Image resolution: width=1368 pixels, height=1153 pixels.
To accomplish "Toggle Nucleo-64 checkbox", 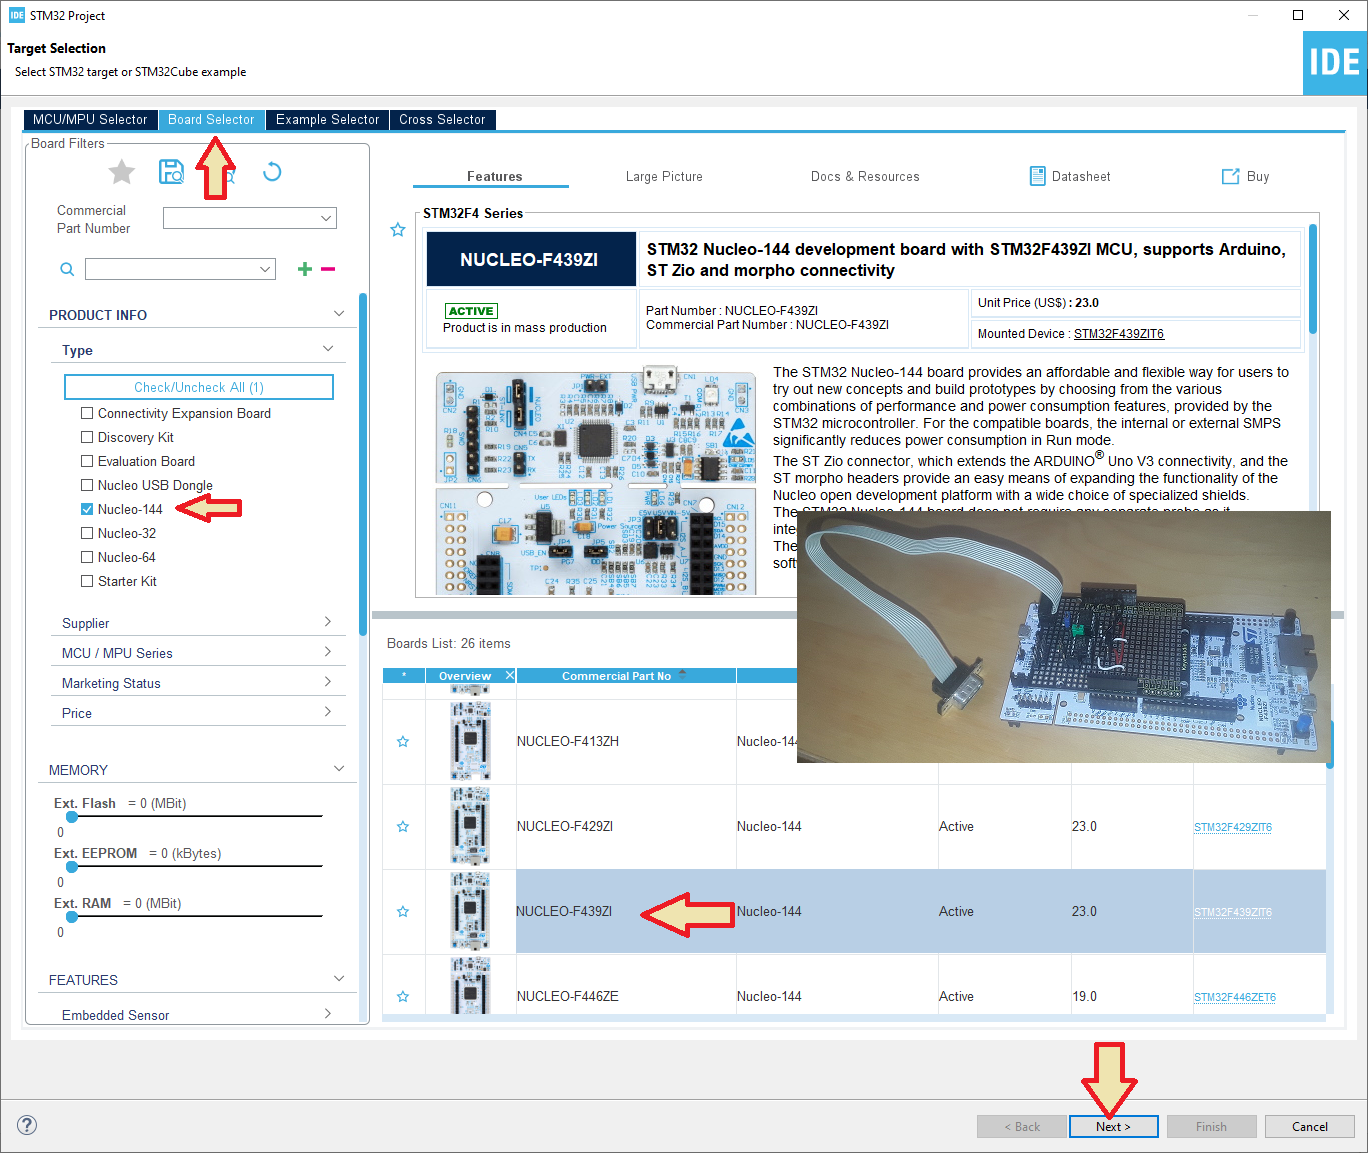I will click(87, 557).
